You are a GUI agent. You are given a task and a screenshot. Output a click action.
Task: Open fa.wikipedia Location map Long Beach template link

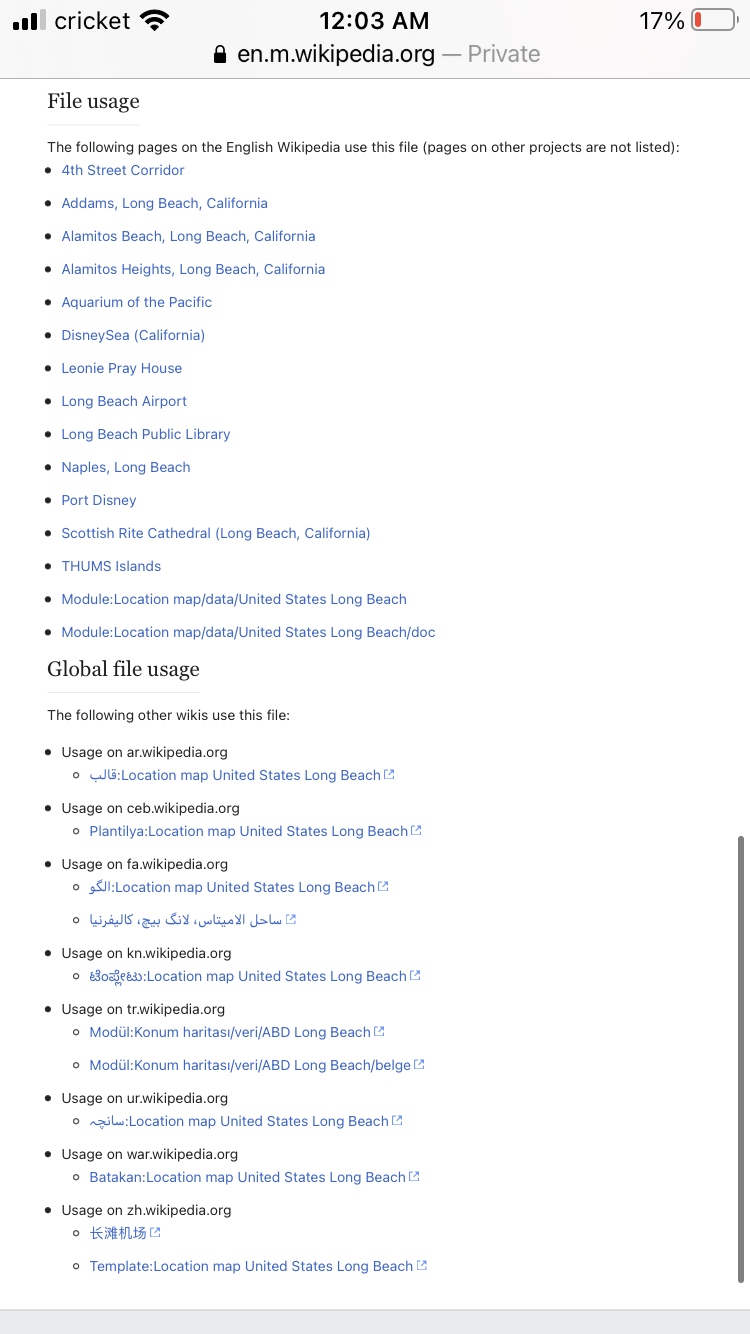tap(232, 887)
